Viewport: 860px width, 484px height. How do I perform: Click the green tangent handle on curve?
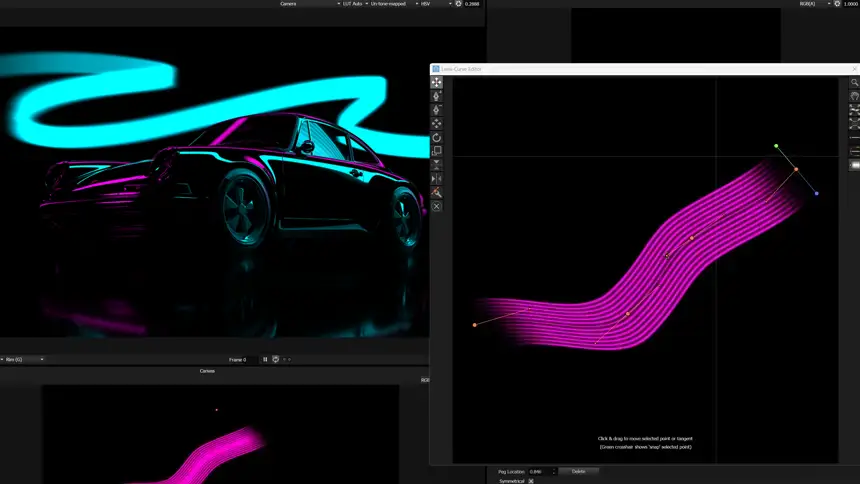776,146
